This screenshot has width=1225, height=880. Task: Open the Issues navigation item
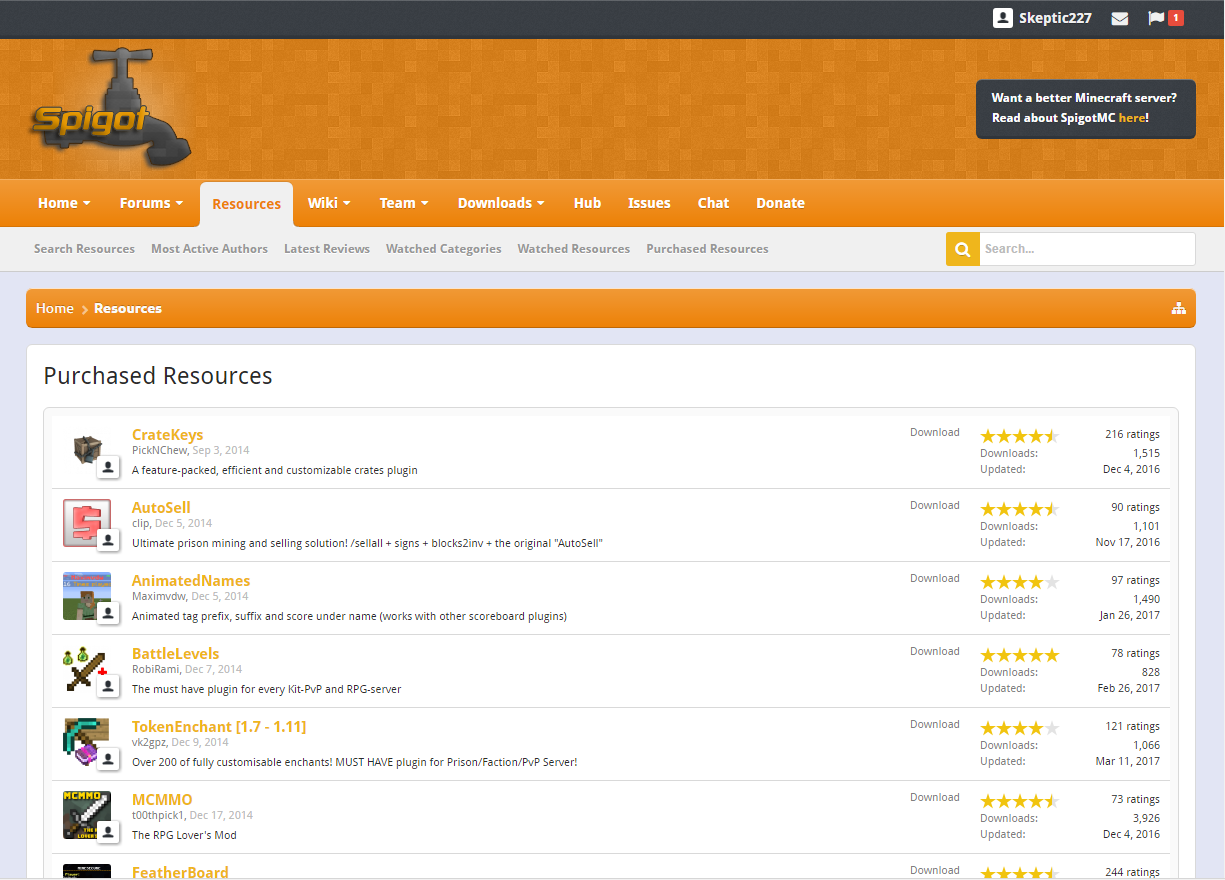649,203
